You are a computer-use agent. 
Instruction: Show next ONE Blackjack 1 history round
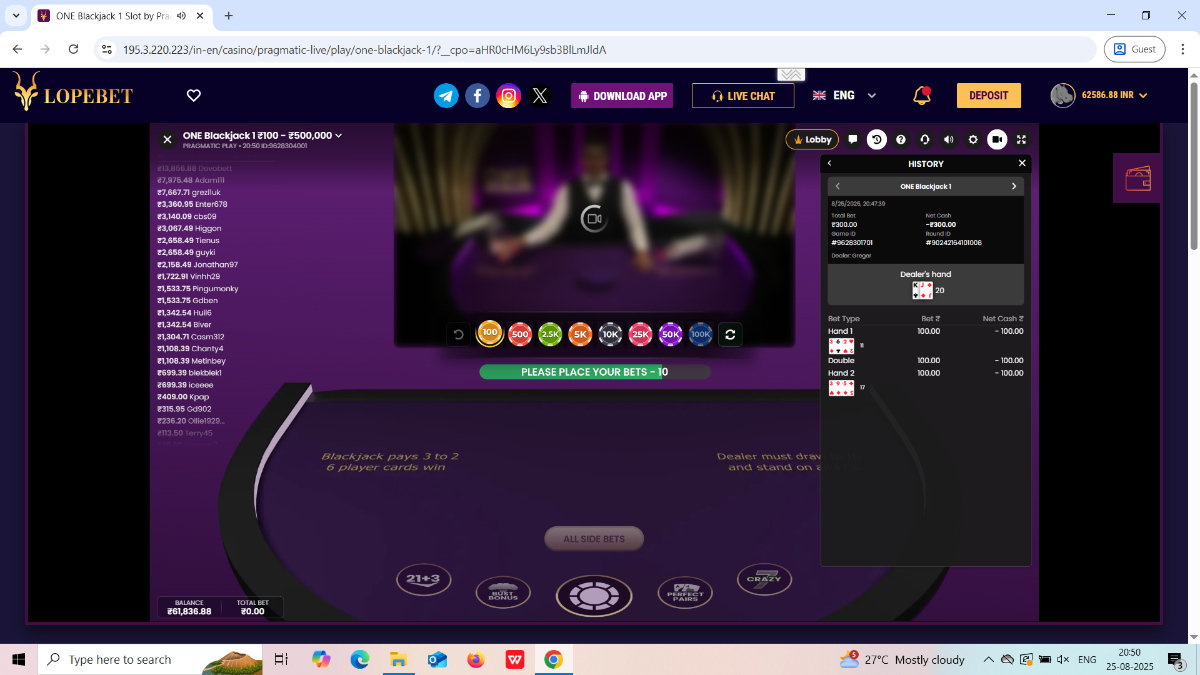pyautogui.click(x=1013, y=186)
